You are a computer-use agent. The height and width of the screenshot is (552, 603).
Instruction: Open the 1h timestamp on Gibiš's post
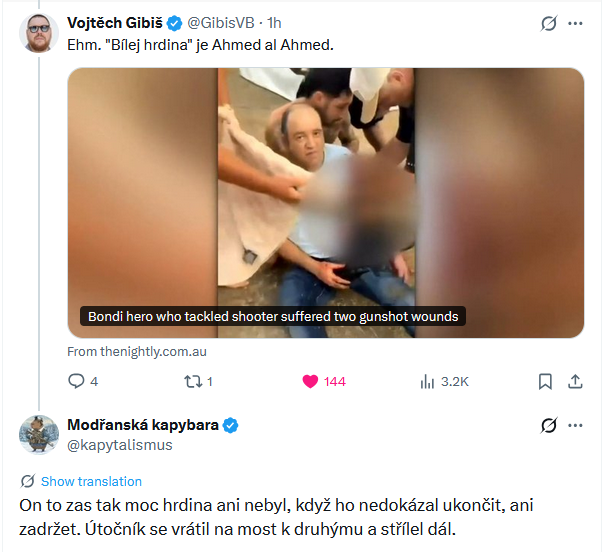click(274, 23)
